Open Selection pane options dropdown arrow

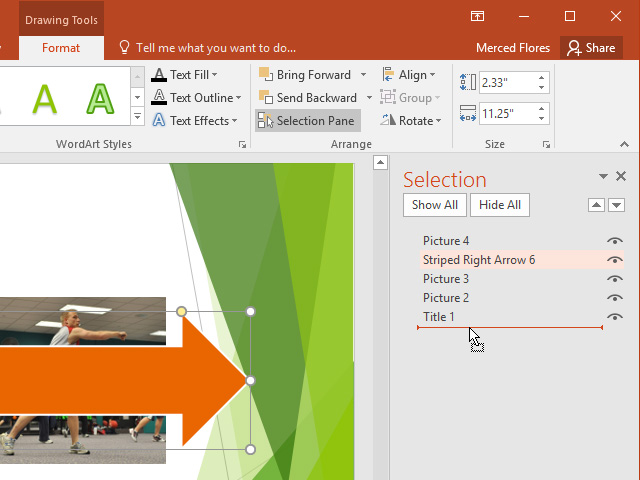603,176
